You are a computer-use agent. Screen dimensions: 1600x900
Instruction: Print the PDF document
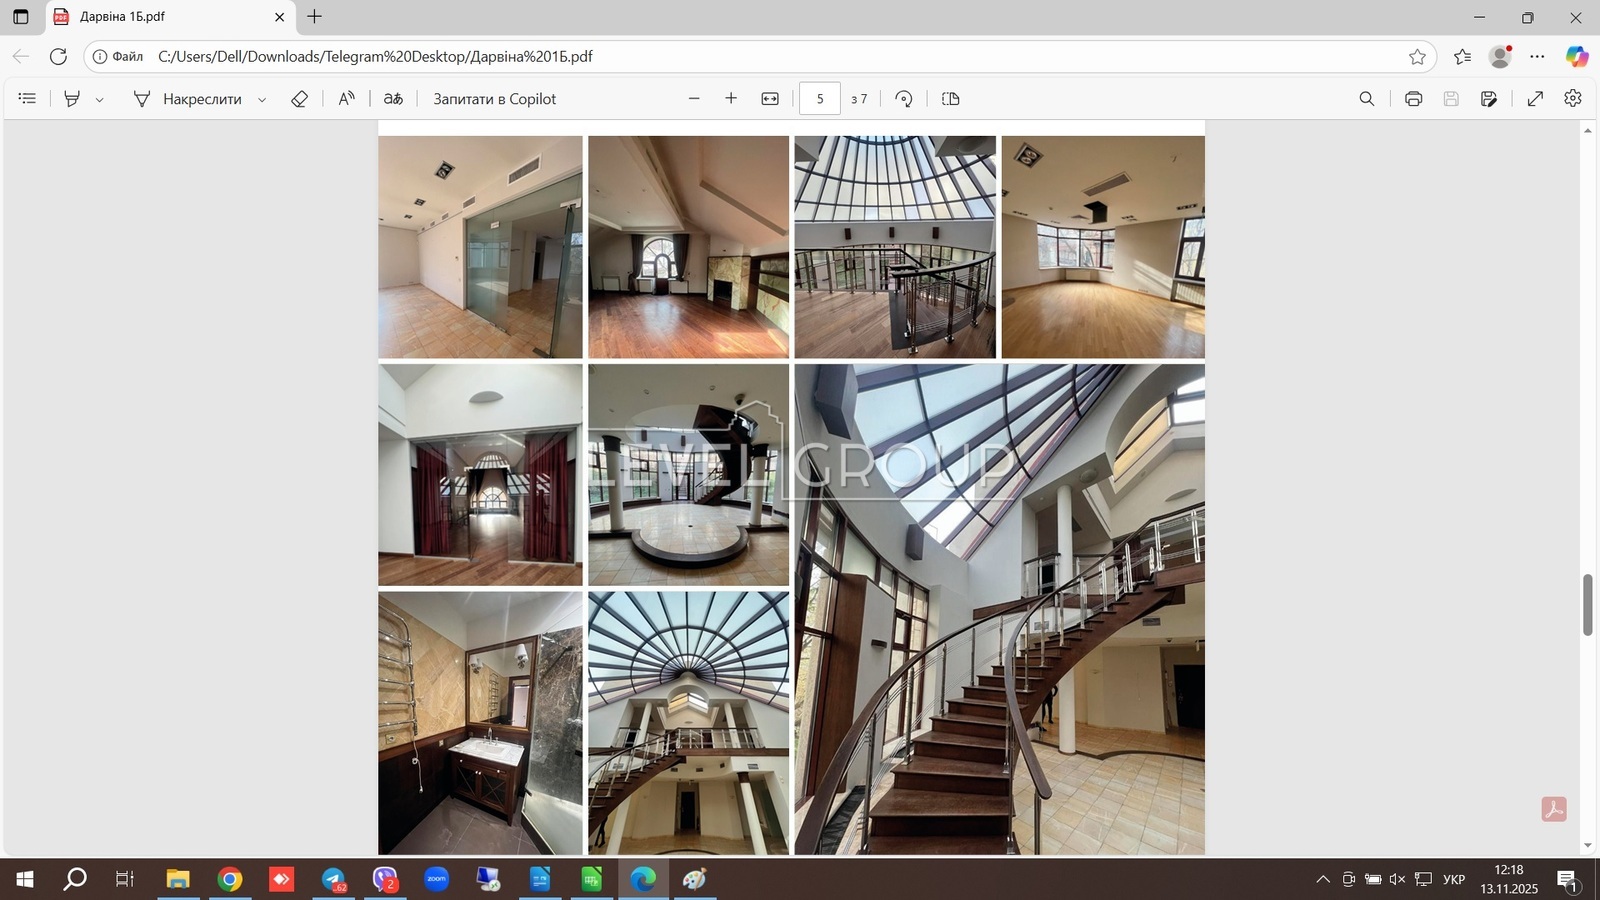coord(1413,98)
